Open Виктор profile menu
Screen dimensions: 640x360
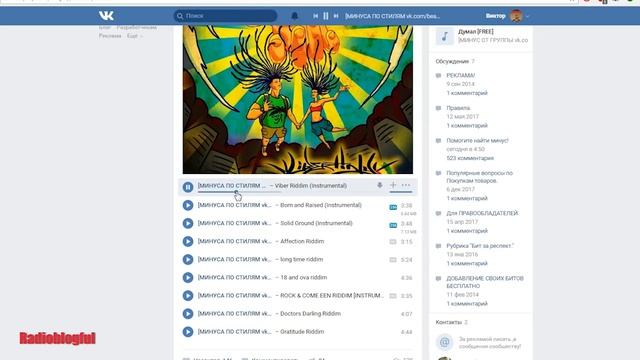pos(507,16)
